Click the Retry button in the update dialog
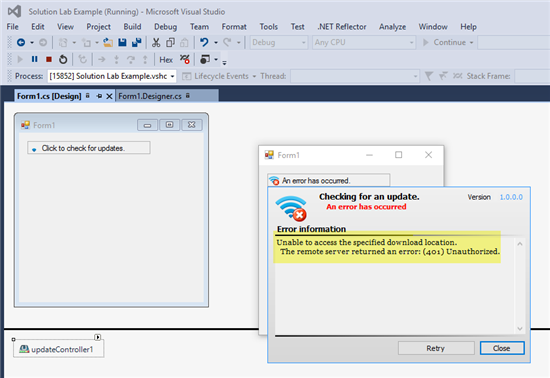Screen dimensions: 550x378 pyautogui.click(x=436, y=348)
